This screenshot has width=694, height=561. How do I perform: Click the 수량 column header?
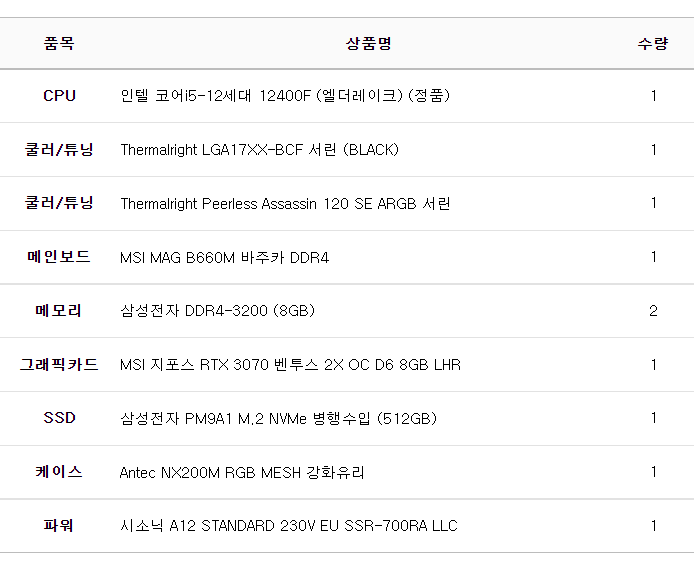pyautogui.click(x=653, y=43)
